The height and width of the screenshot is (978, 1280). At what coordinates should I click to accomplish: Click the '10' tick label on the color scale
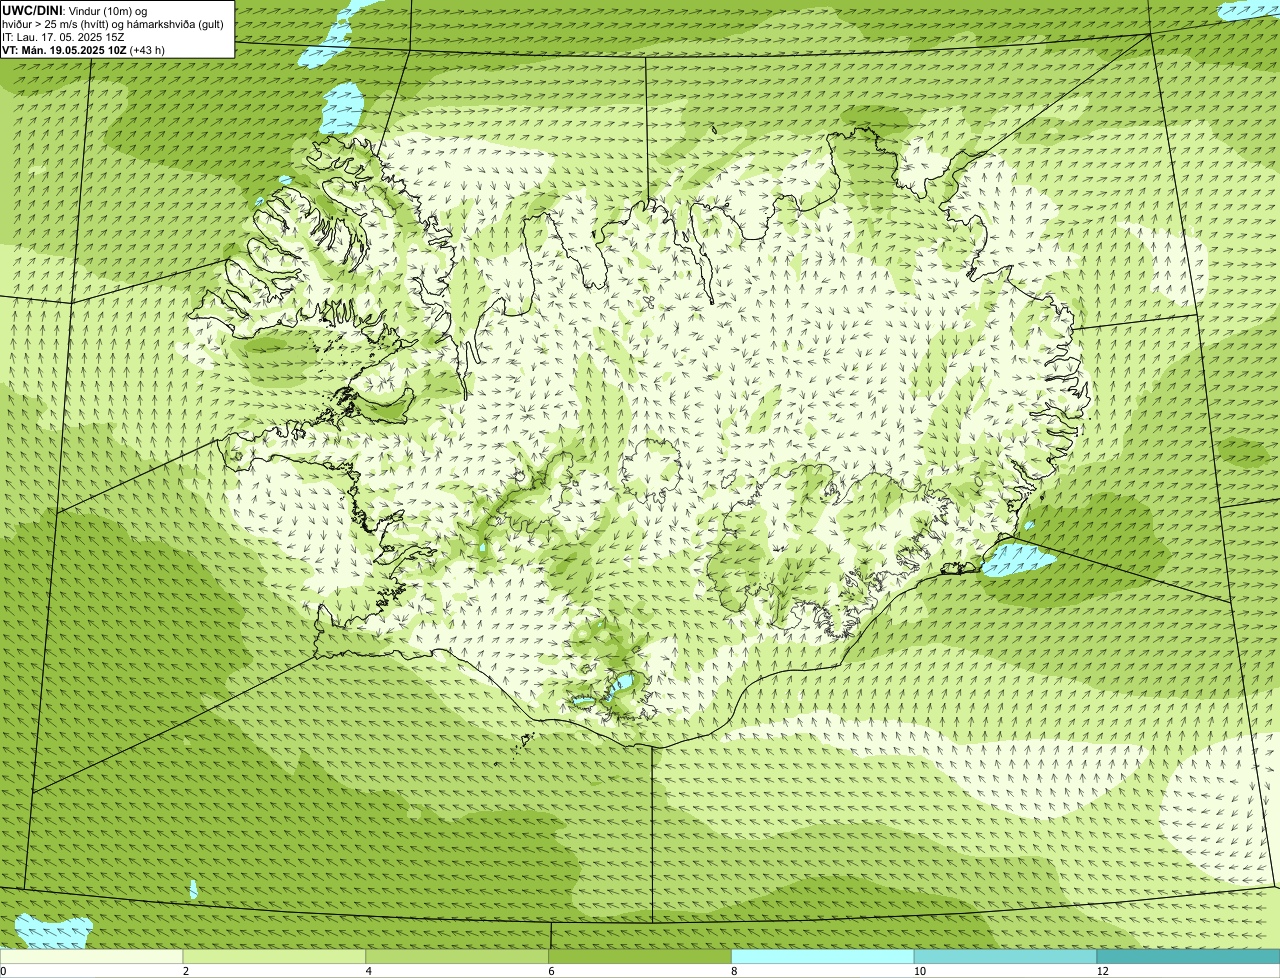coord(919,971)
